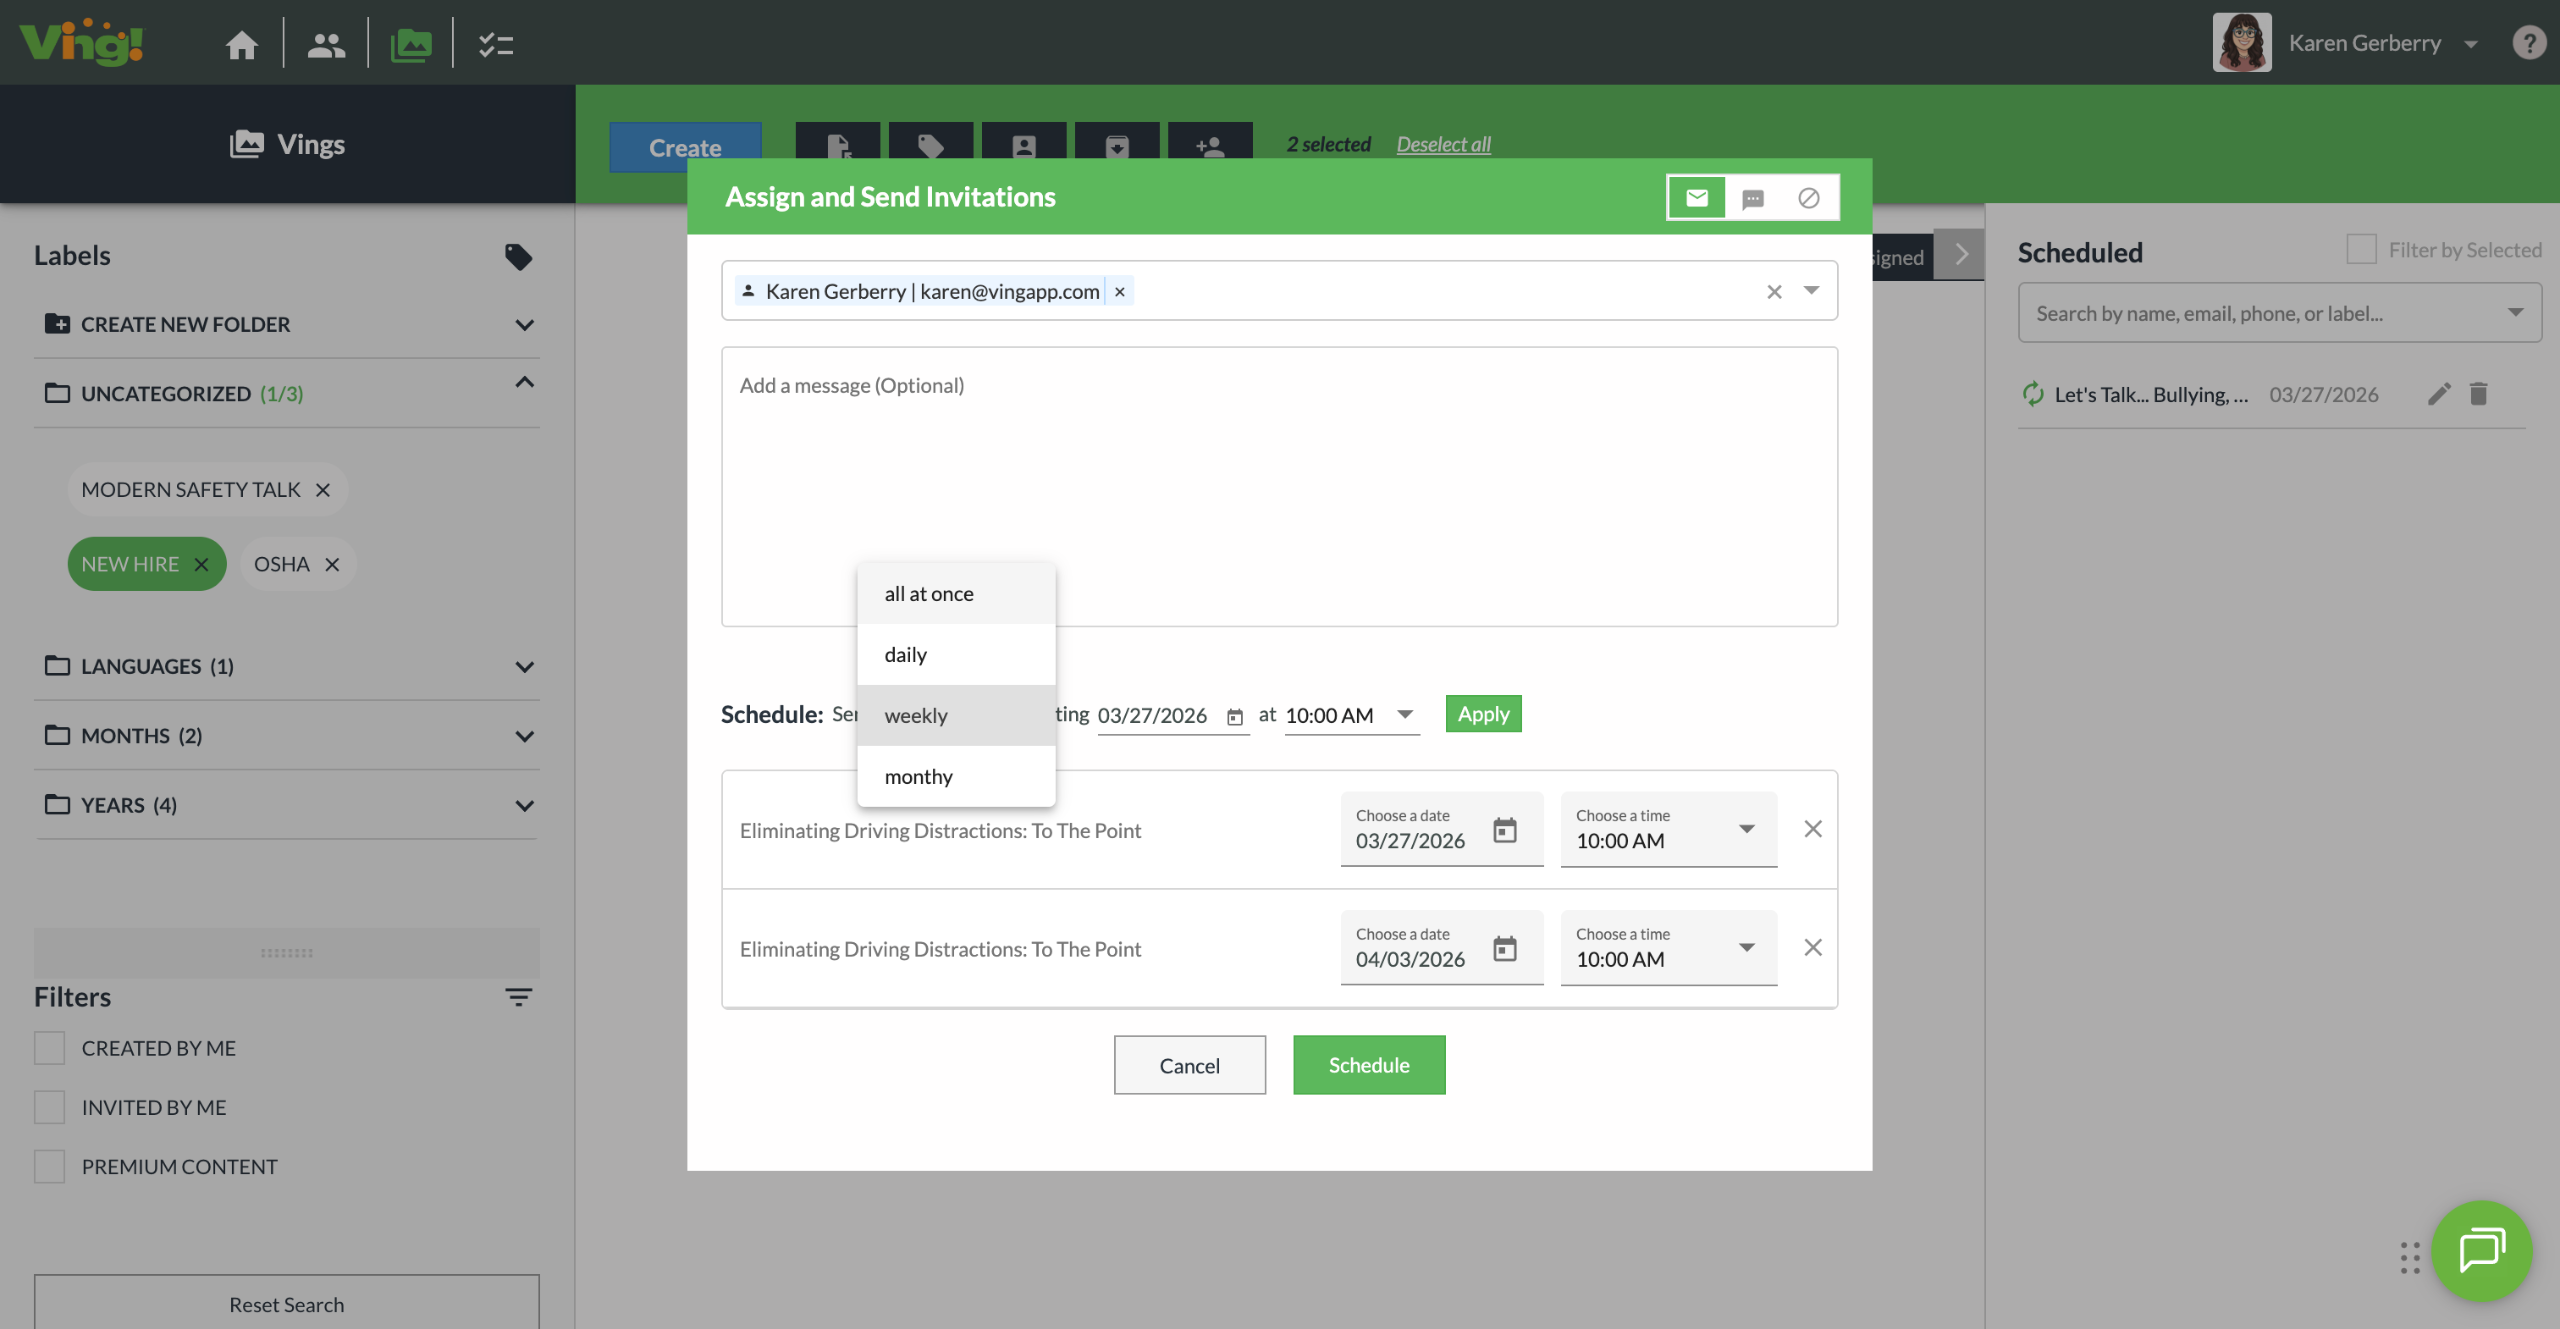Open the contacts people icon
Viewport: 2560px width, 1329px height.
tap(326, 44)
